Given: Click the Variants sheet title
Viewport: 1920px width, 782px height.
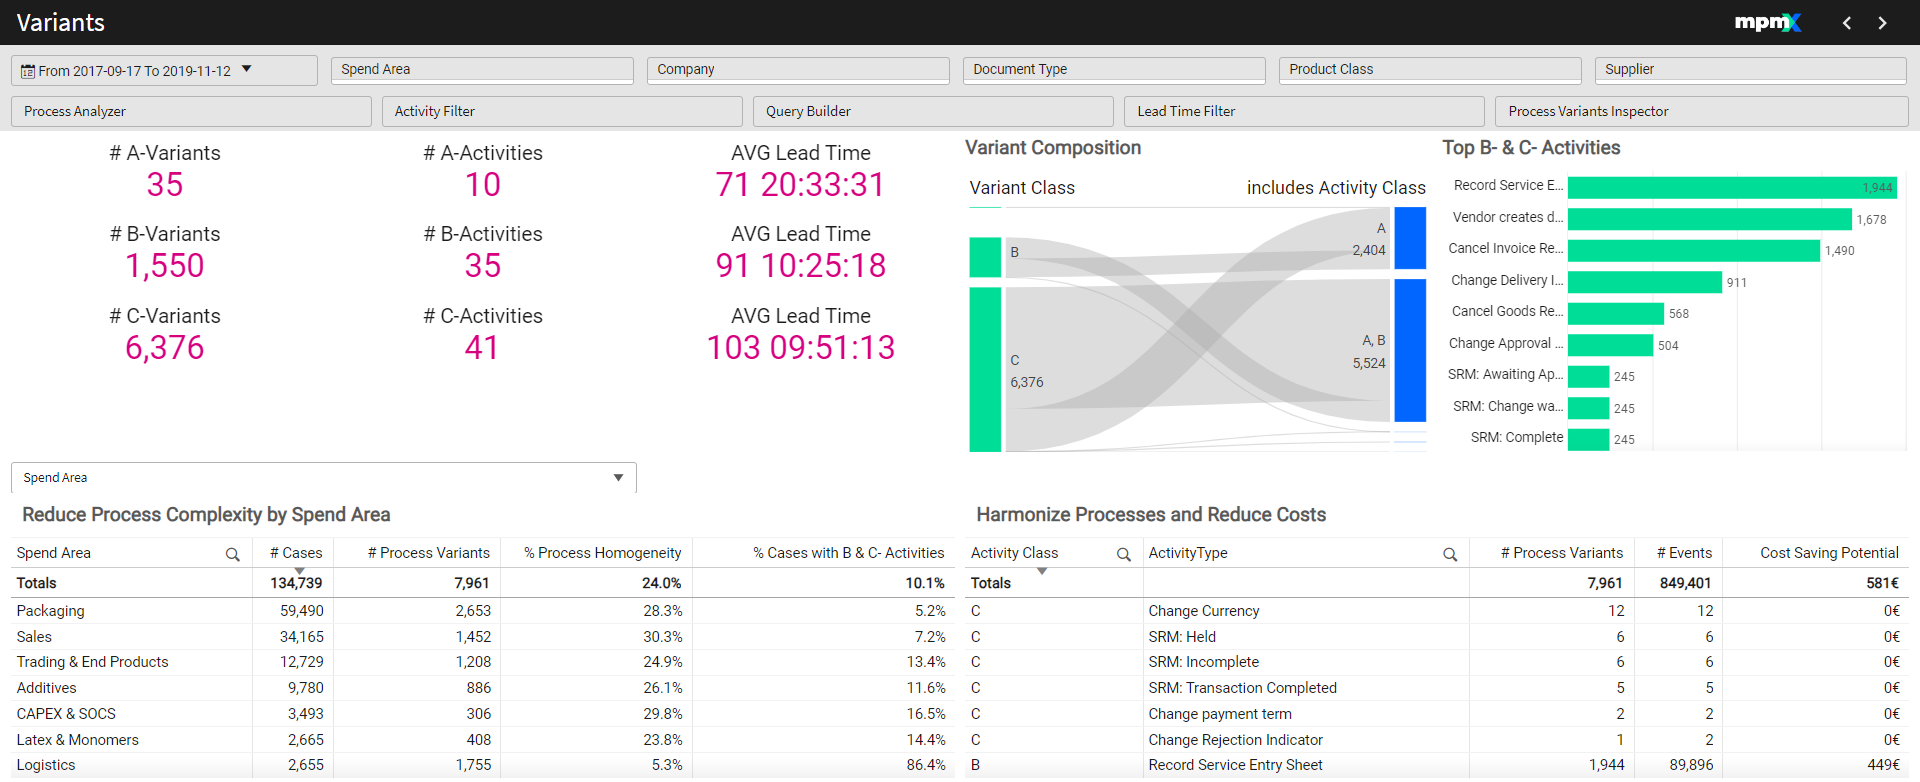Looking at the screenshot, I should coord(60,22).
